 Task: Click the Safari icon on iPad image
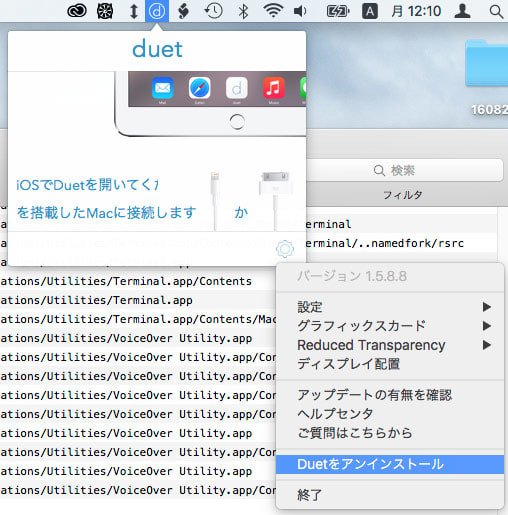pyautogui.click(x=200, y=88)
